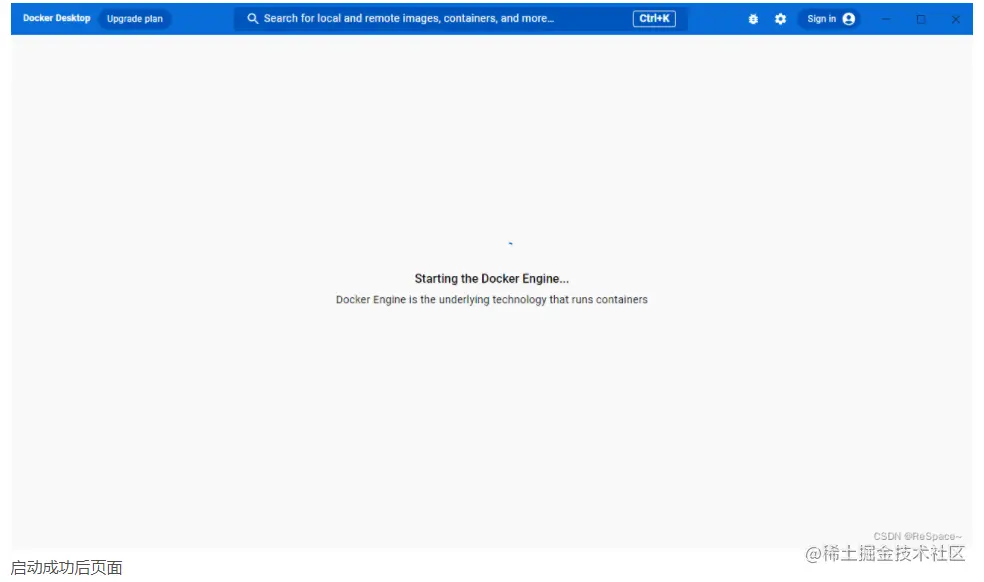Open Docker Desktop settings gear

pyautogui.click(x=780, y=19)
